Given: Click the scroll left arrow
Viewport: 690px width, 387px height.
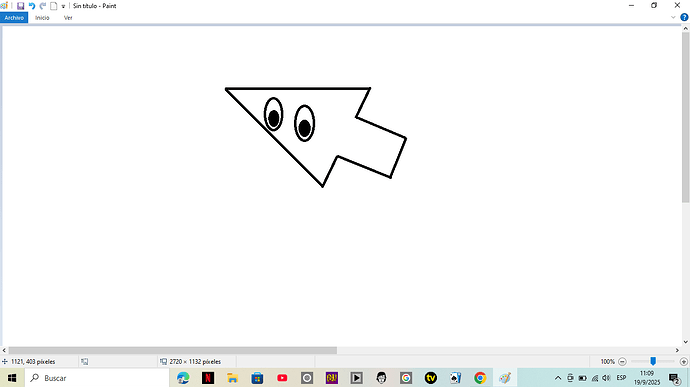Looking at the screenshot, I should [x=4, y=350].
